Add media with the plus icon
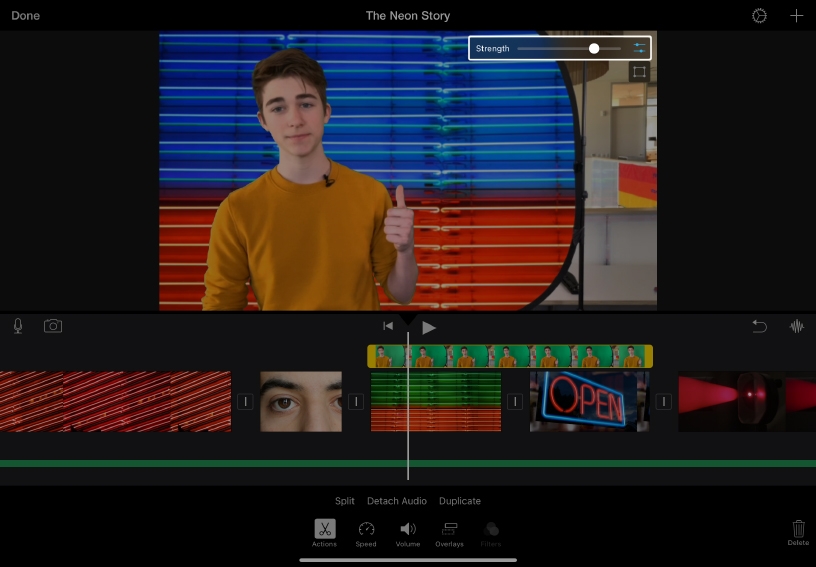Viewport: 816px width, 567px height. [796, 16]
